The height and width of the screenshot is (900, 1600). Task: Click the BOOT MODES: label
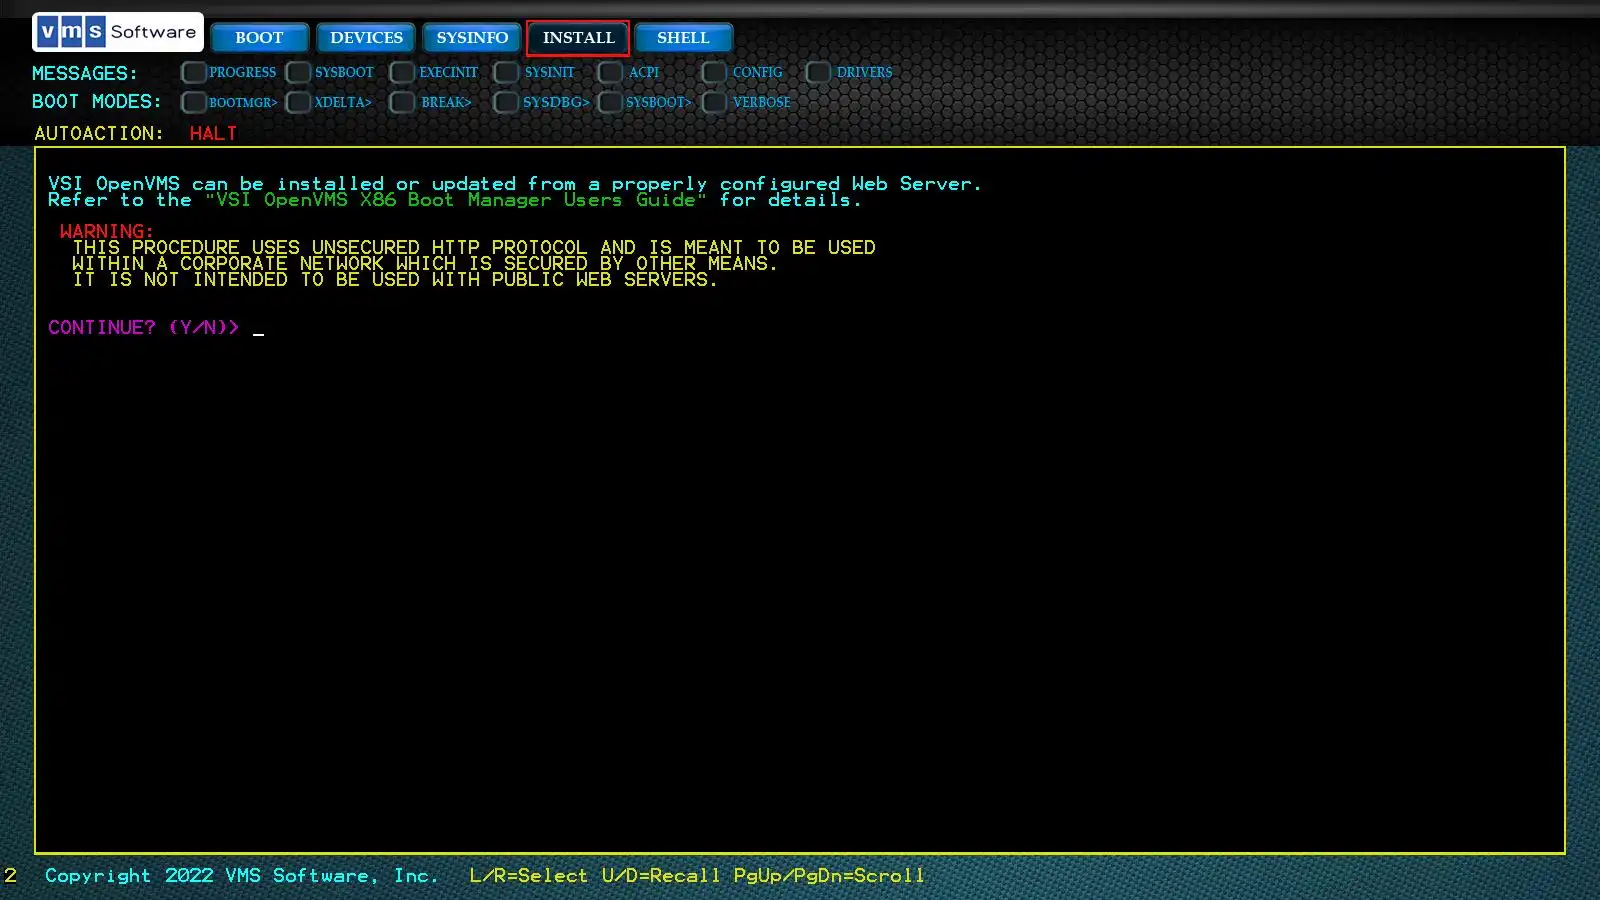[97, 101]
